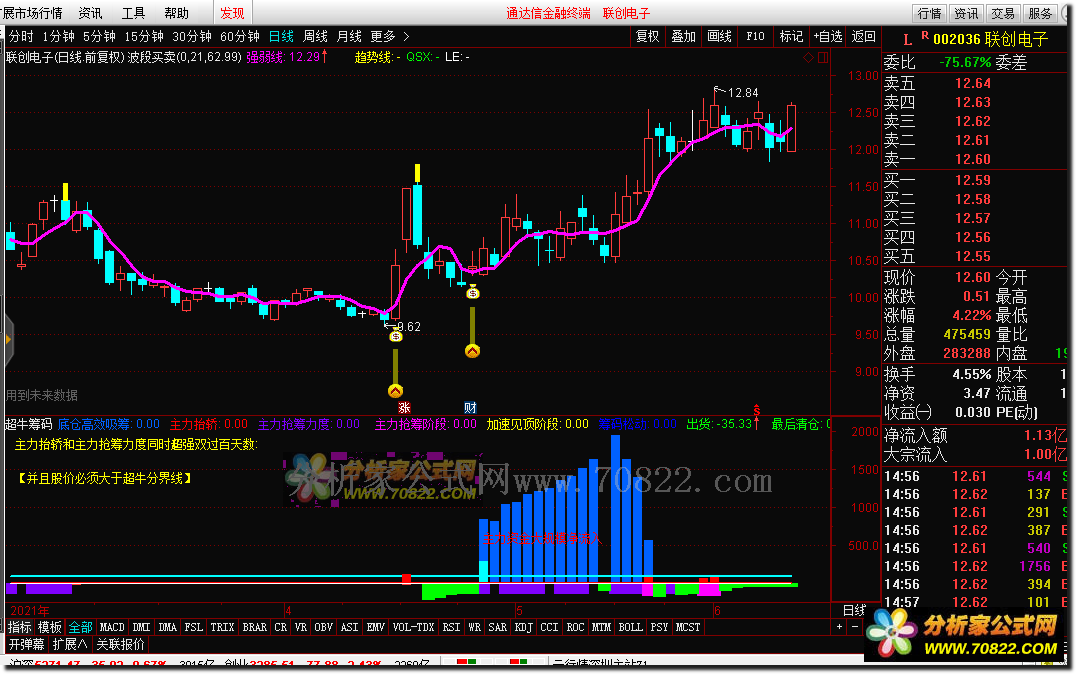This screenshot has width=1077, height=674.
Task: Click the red R icon beside 002036
Action: [925, 36]
